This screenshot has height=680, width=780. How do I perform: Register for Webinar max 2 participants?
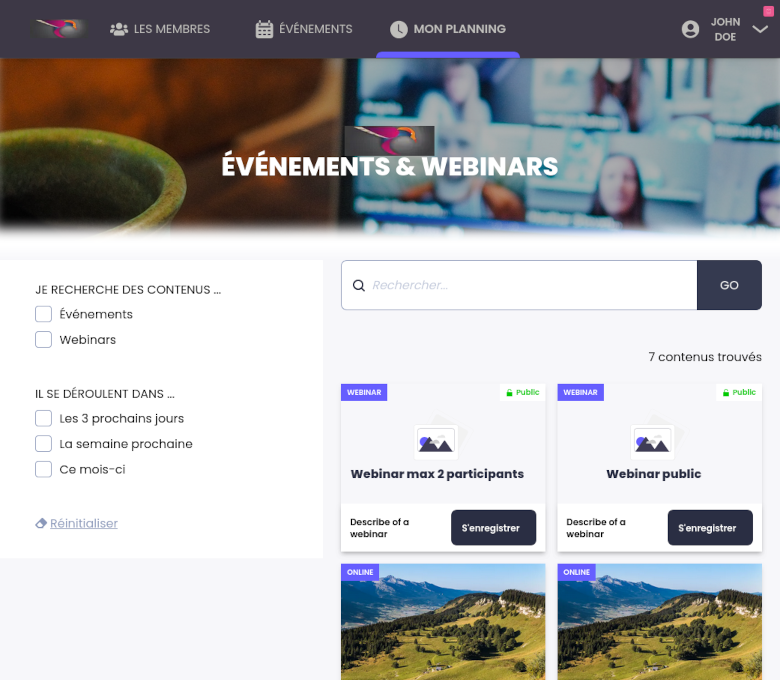point(493,528)
